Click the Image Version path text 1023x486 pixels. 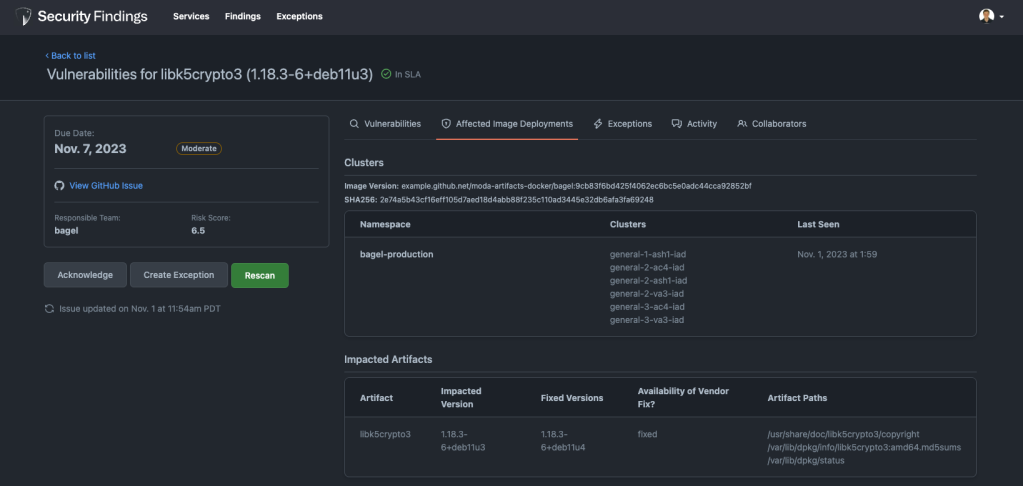[x=576, y=186]
